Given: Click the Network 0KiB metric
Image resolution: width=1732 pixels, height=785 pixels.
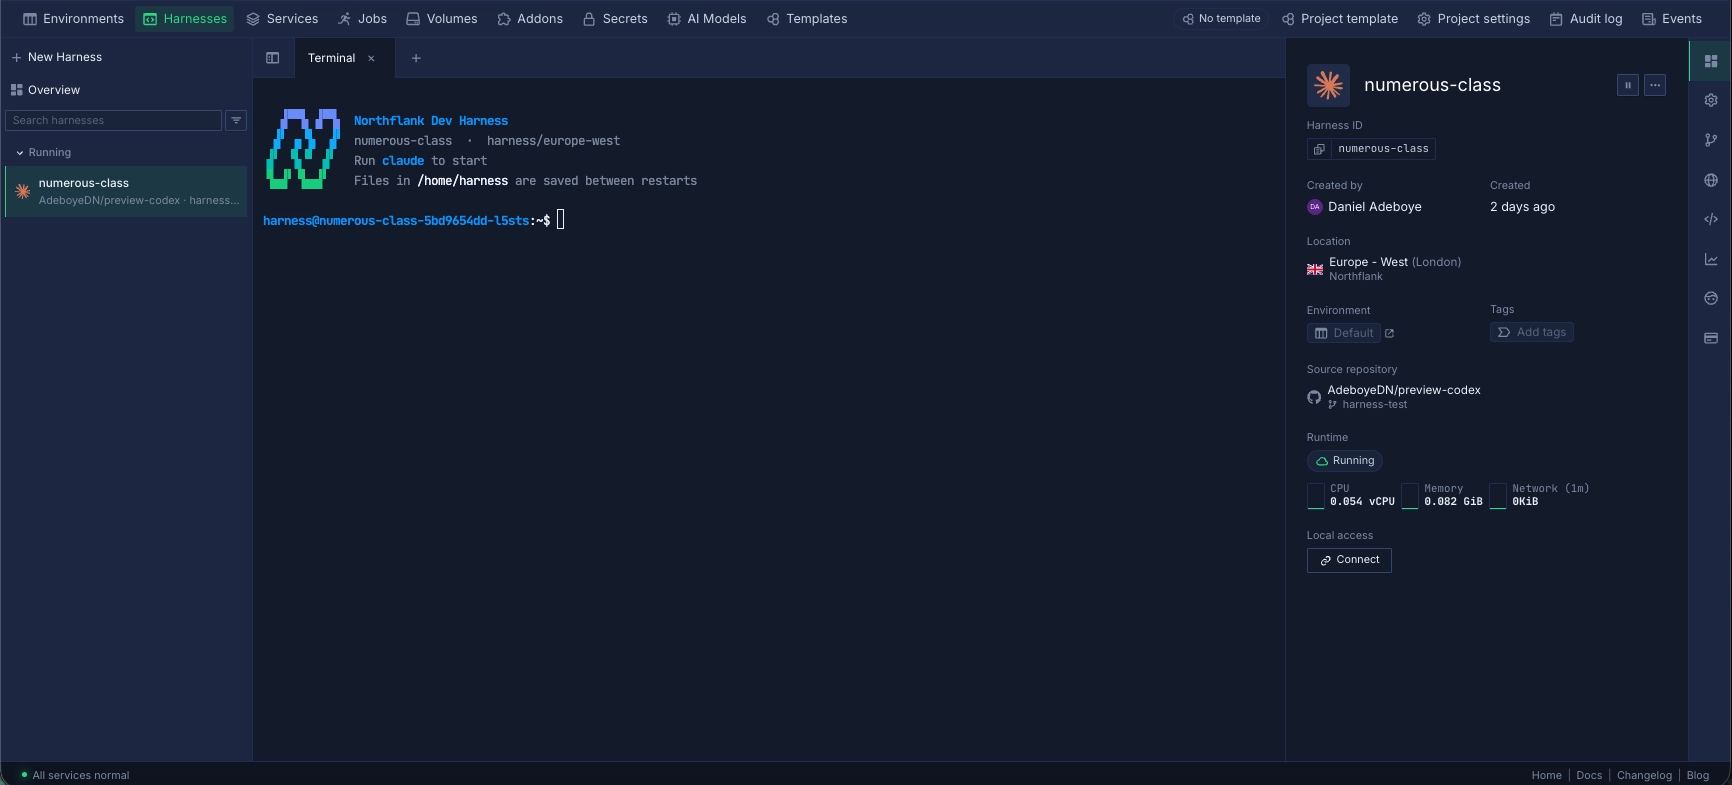Looking at the screenshot, I should tap(1539, 495).
